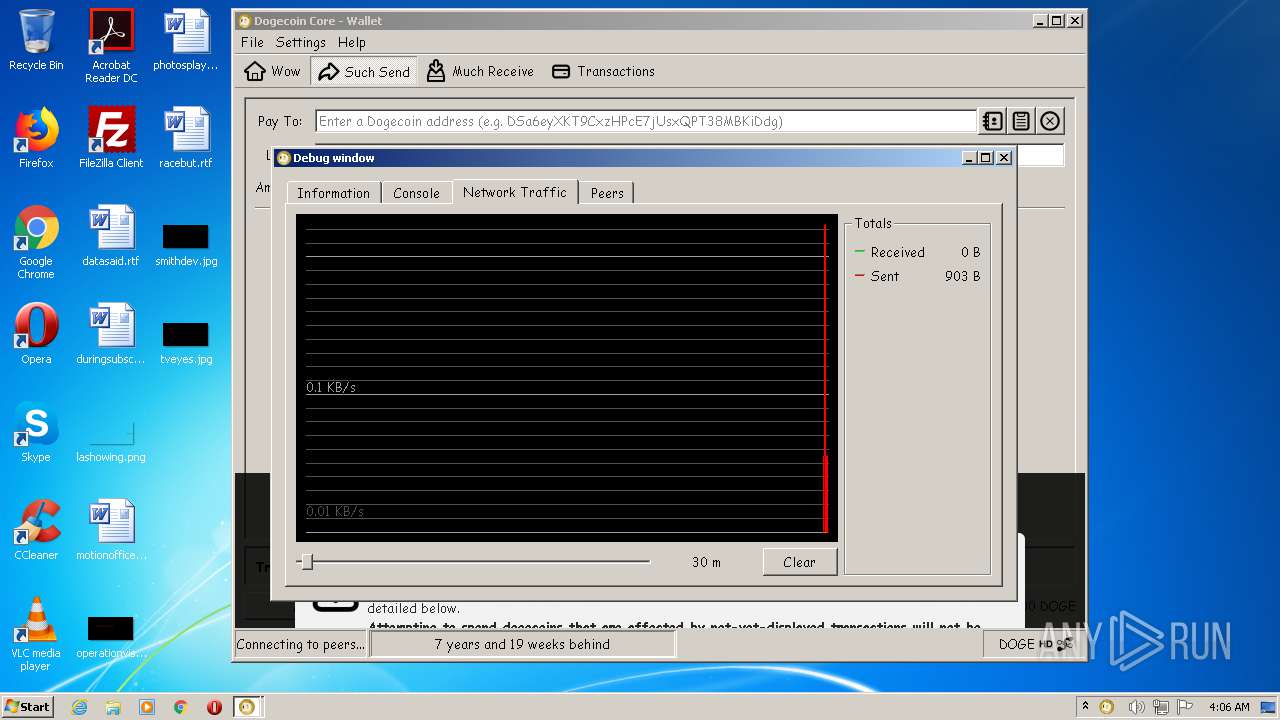Select the lashowing.png file icon
The height and width of the screenshot is (720, 1280).
pyautogui.click(x=111, y=440)
